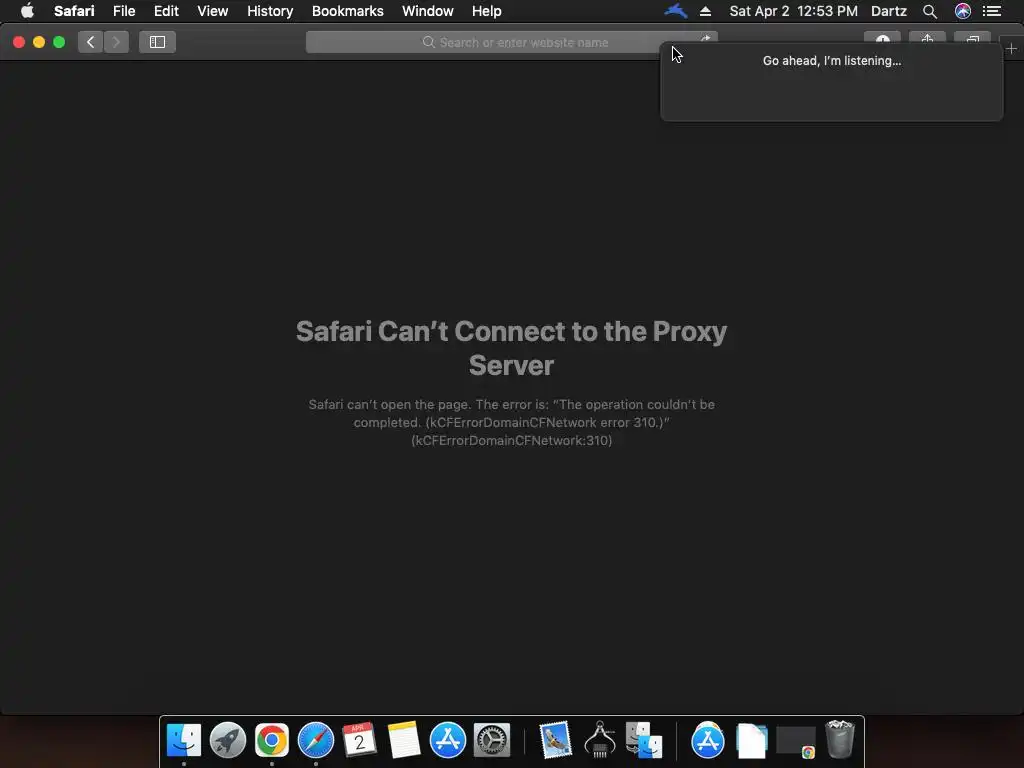Click the yellow minimize window button
The width and height of the screenshot is (1024, 768).
[x=39, y=42]
